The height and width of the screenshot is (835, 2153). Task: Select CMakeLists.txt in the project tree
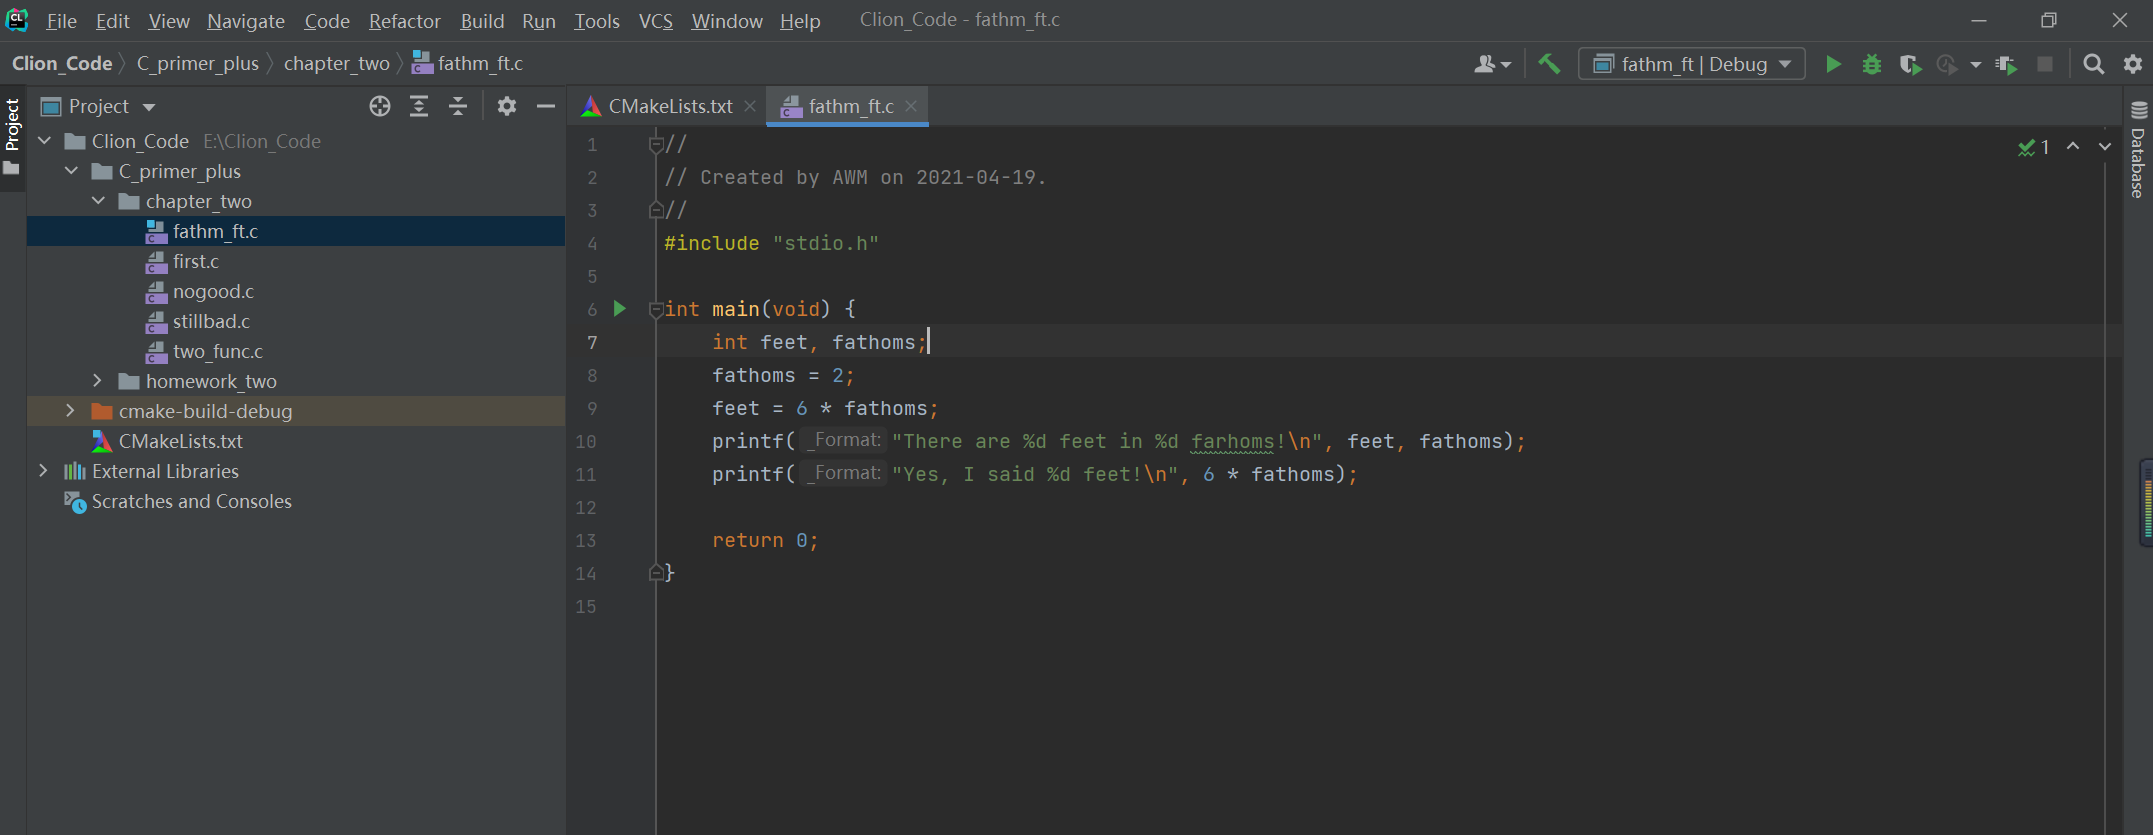pyautogui.click(x=180, y=441)
